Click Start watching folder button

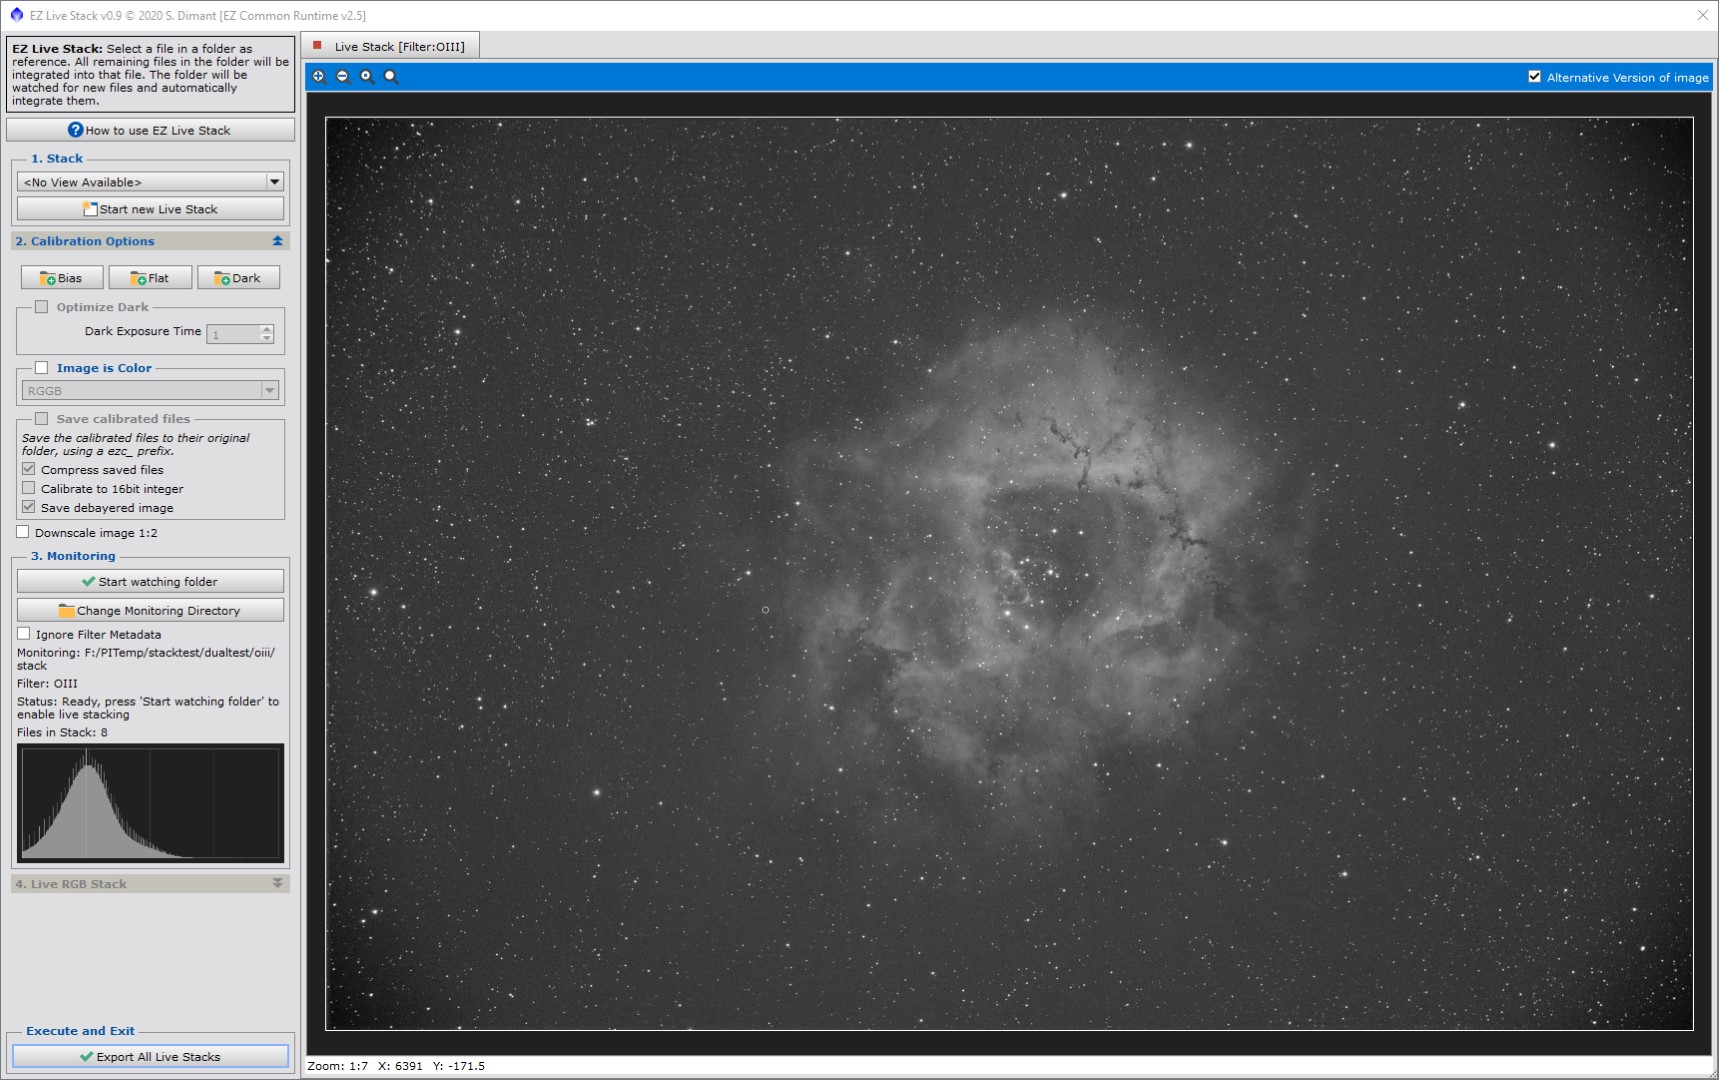point(150,581)
